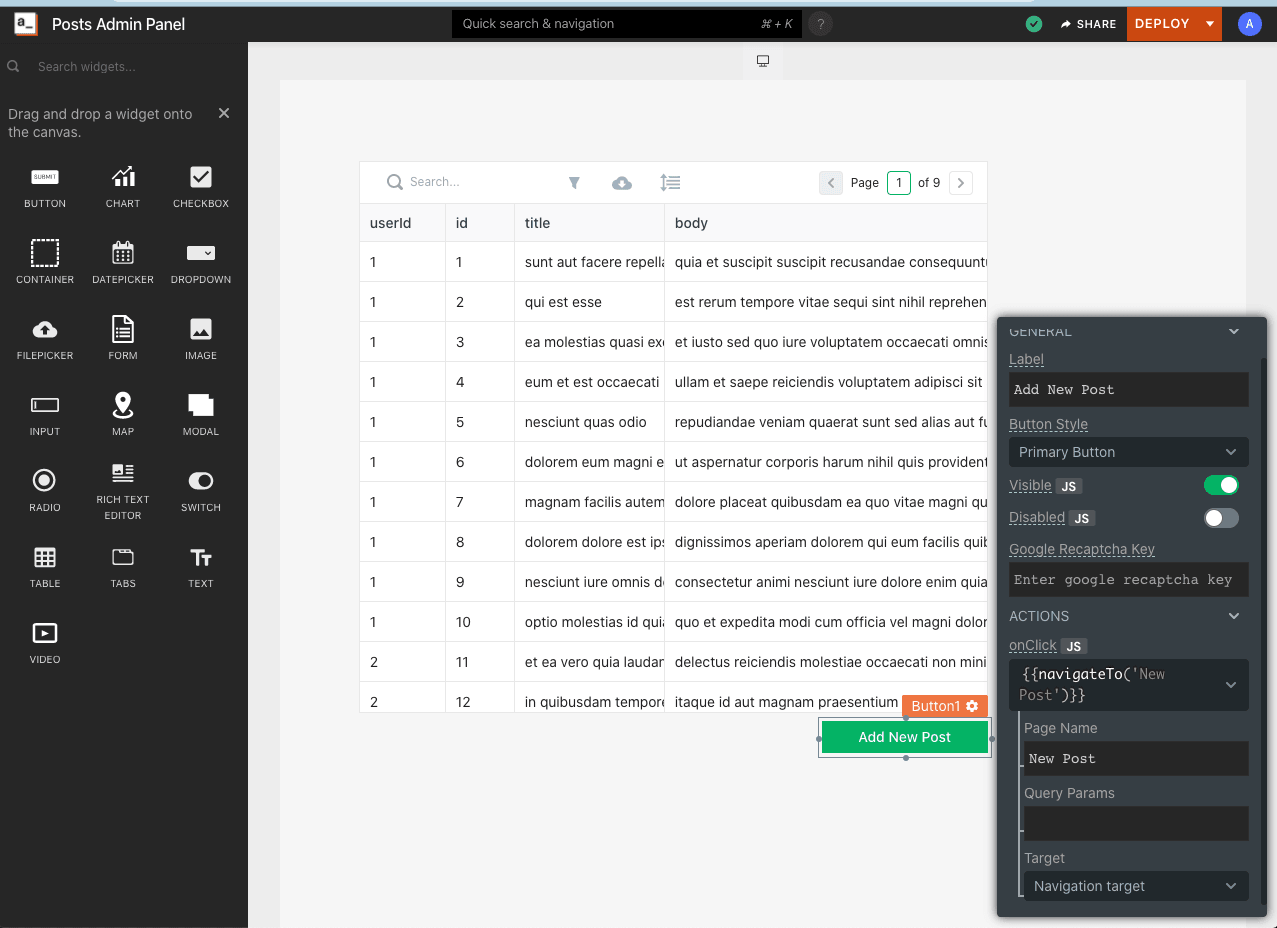Toggle JS mode for onClick
This screenshot has height=928, width=1277.
coord(1074,646)
